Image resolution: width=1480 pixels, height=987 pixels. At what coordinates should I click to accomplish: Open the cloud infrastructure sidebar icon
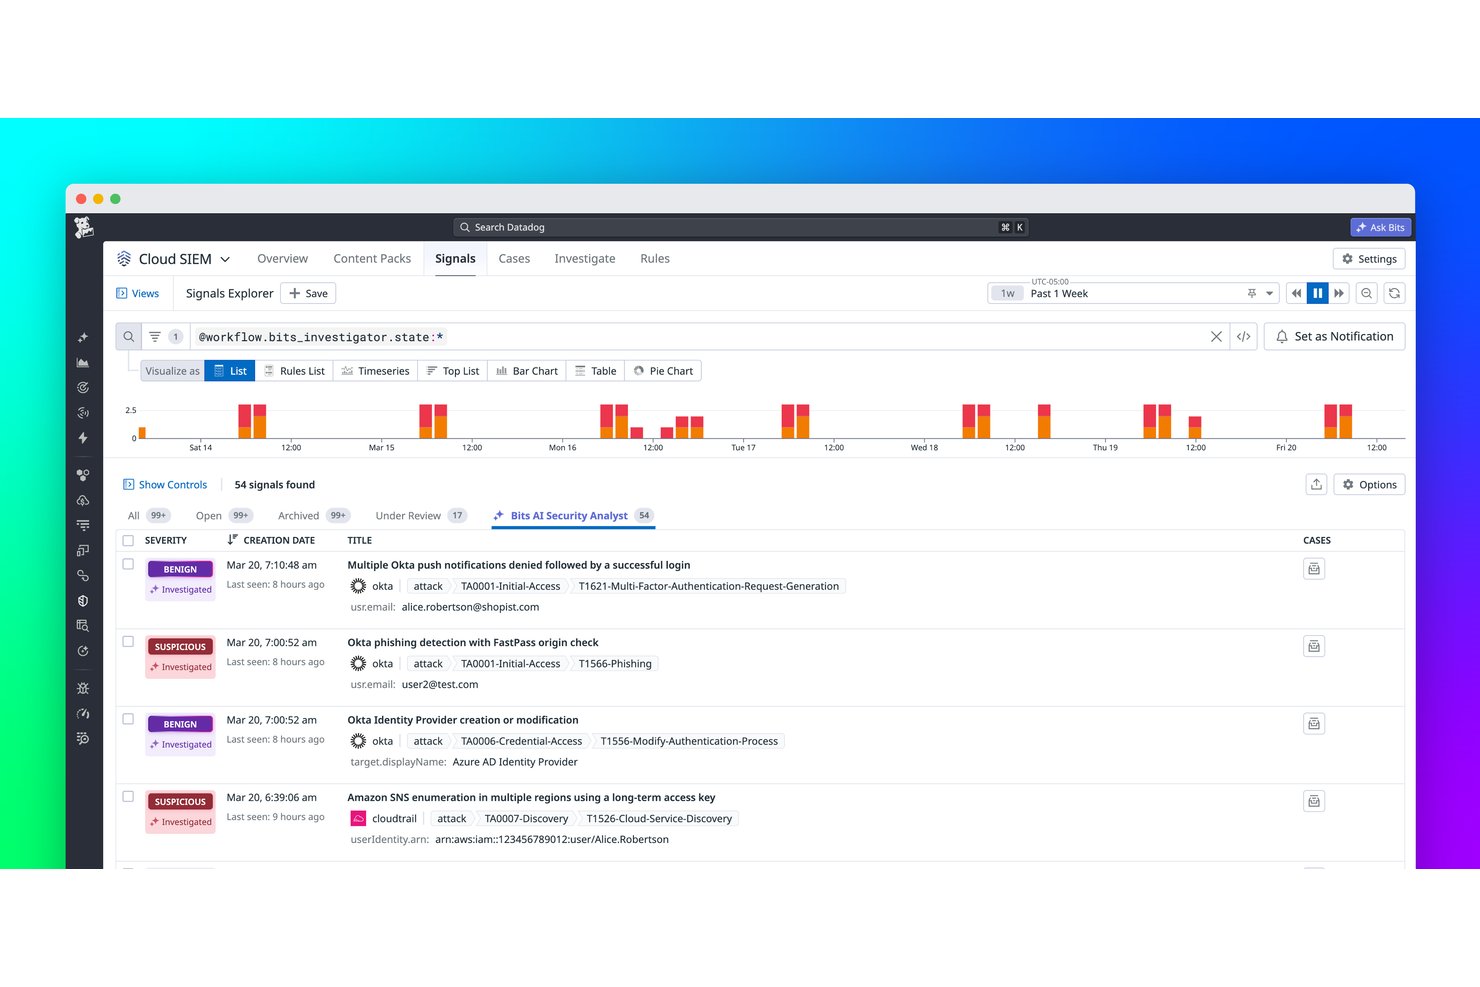[x=83, y=500]
